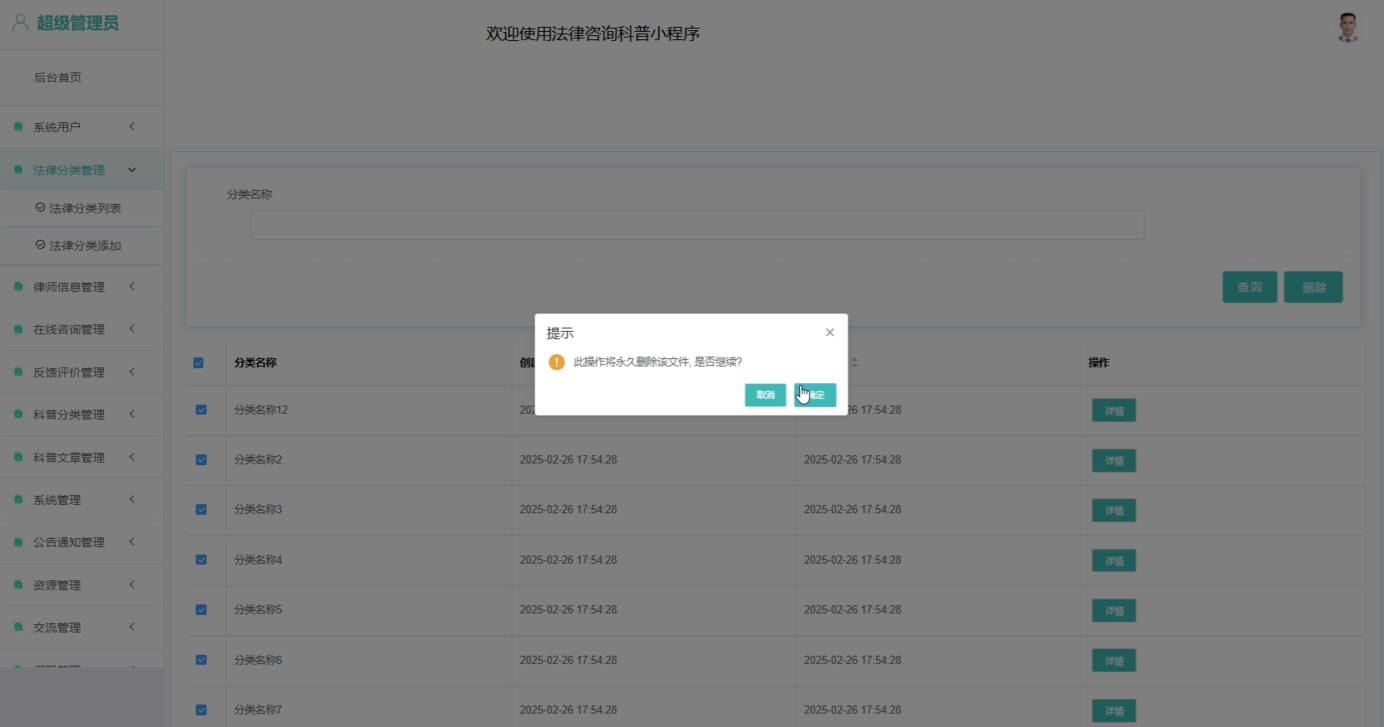The height and width of the screenshot is (727, 1384).
Task: Click the circle icon beside 法律分类添加
Action: 40,245
